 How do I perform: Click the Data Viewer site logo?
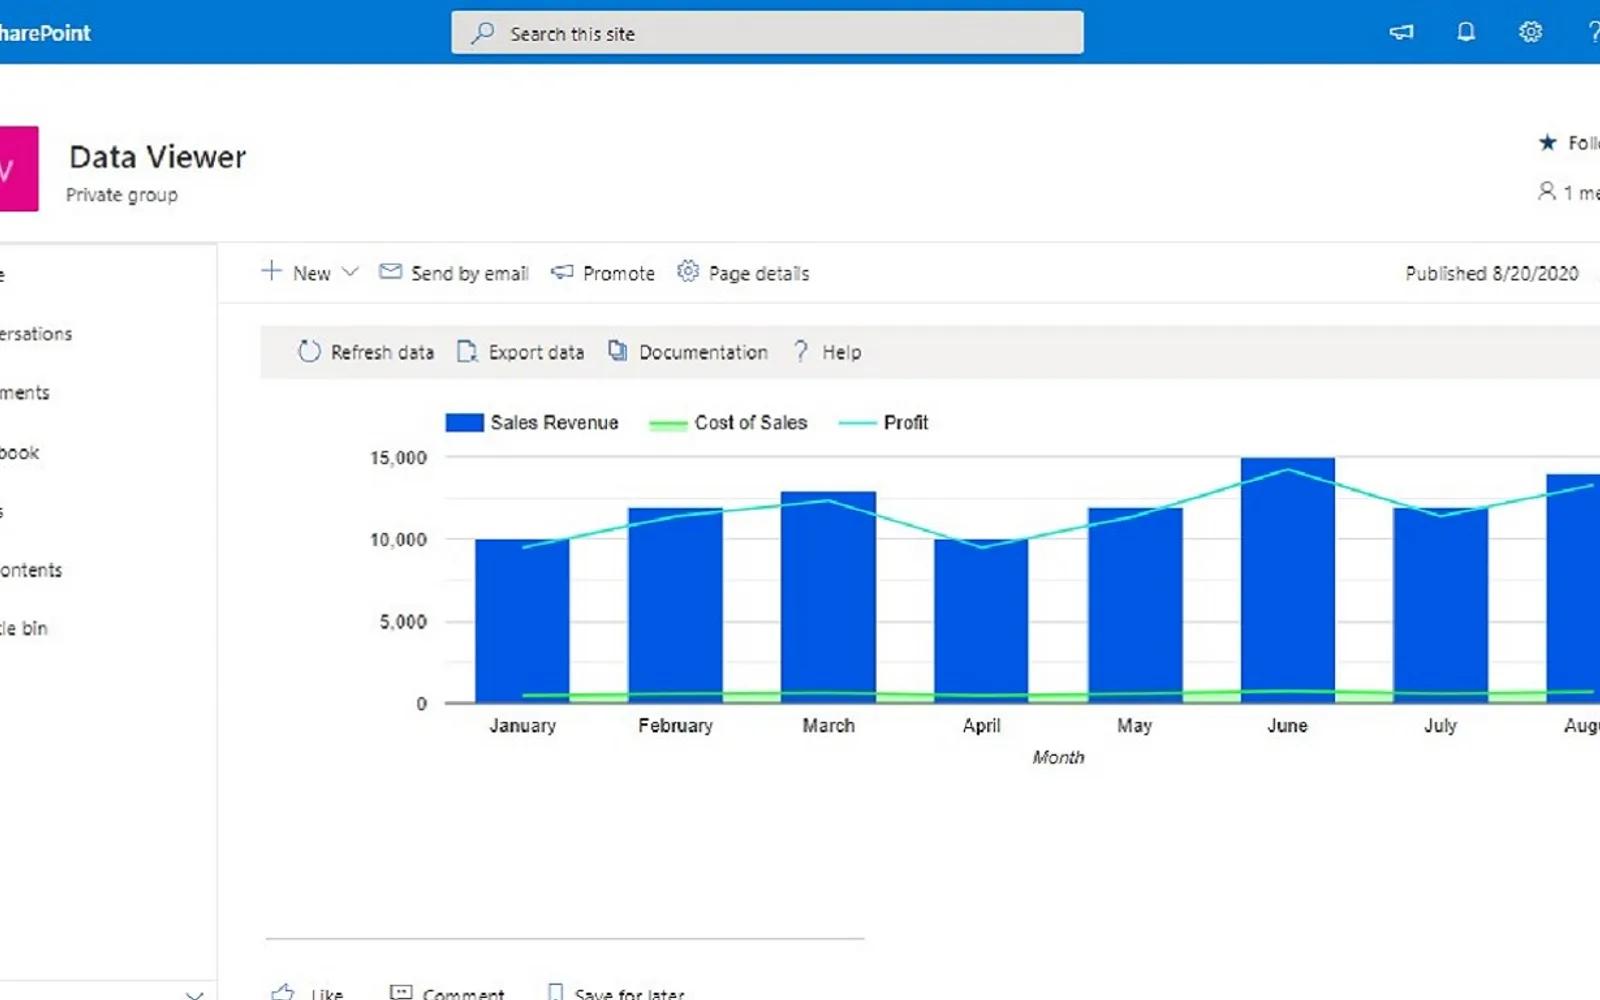[x=18, y=168]
